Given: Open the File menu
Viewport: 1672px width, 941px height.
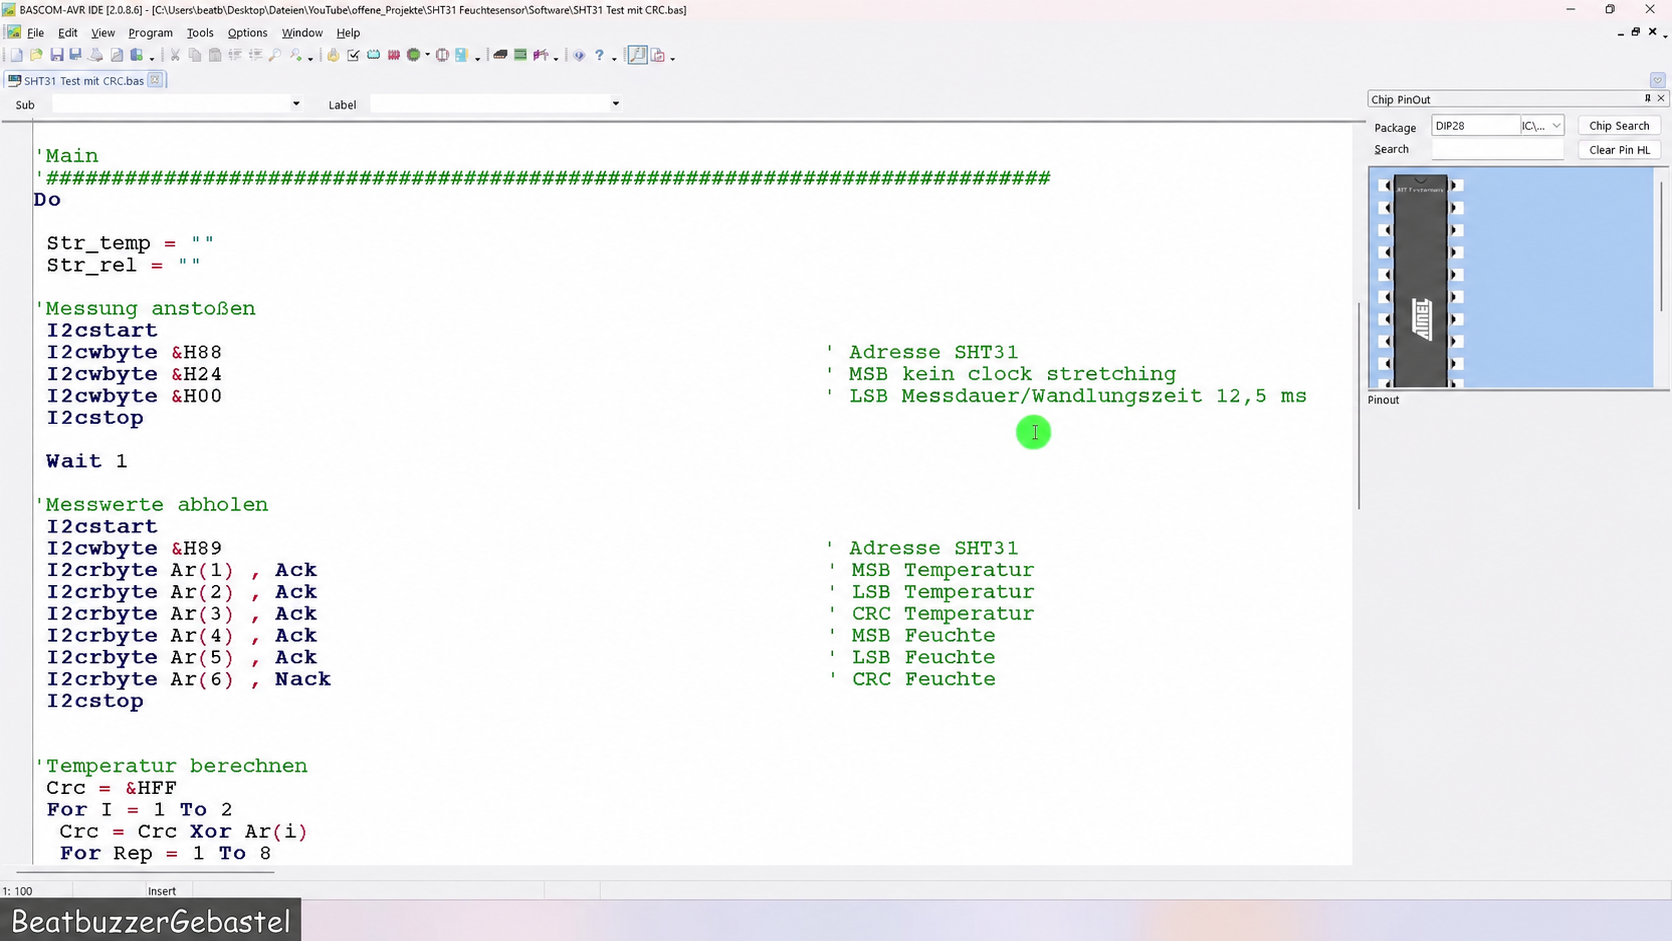Looking at the screenshot, I should pyautogui.click(x=35, y=33).
